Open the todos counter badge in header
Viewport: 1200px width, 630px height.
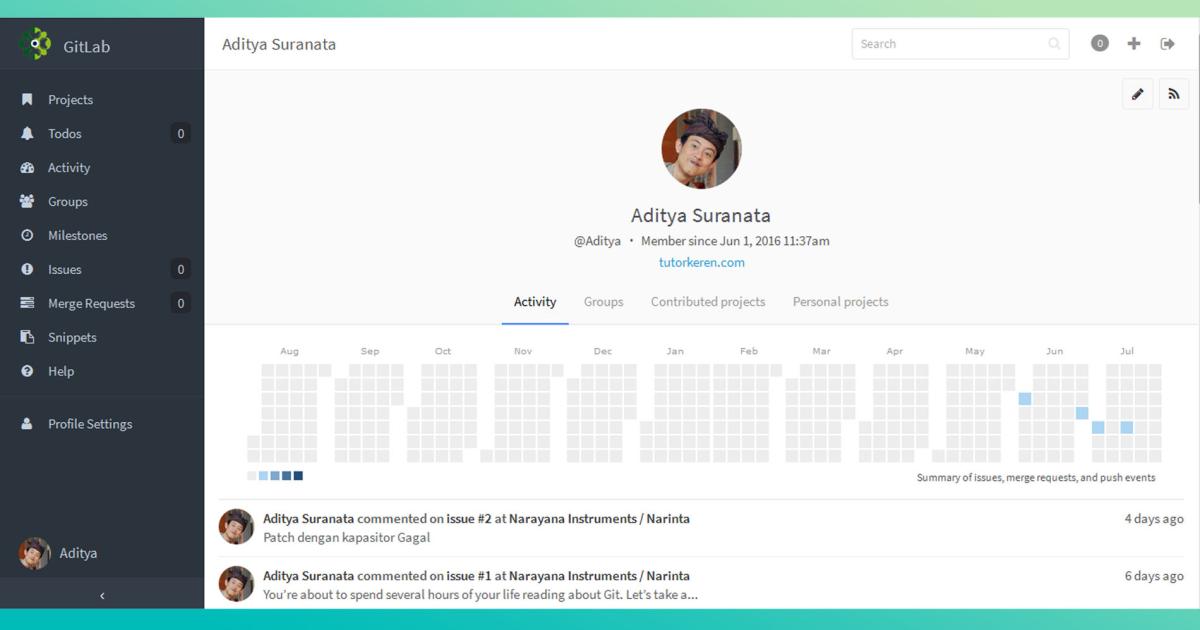1100,43
